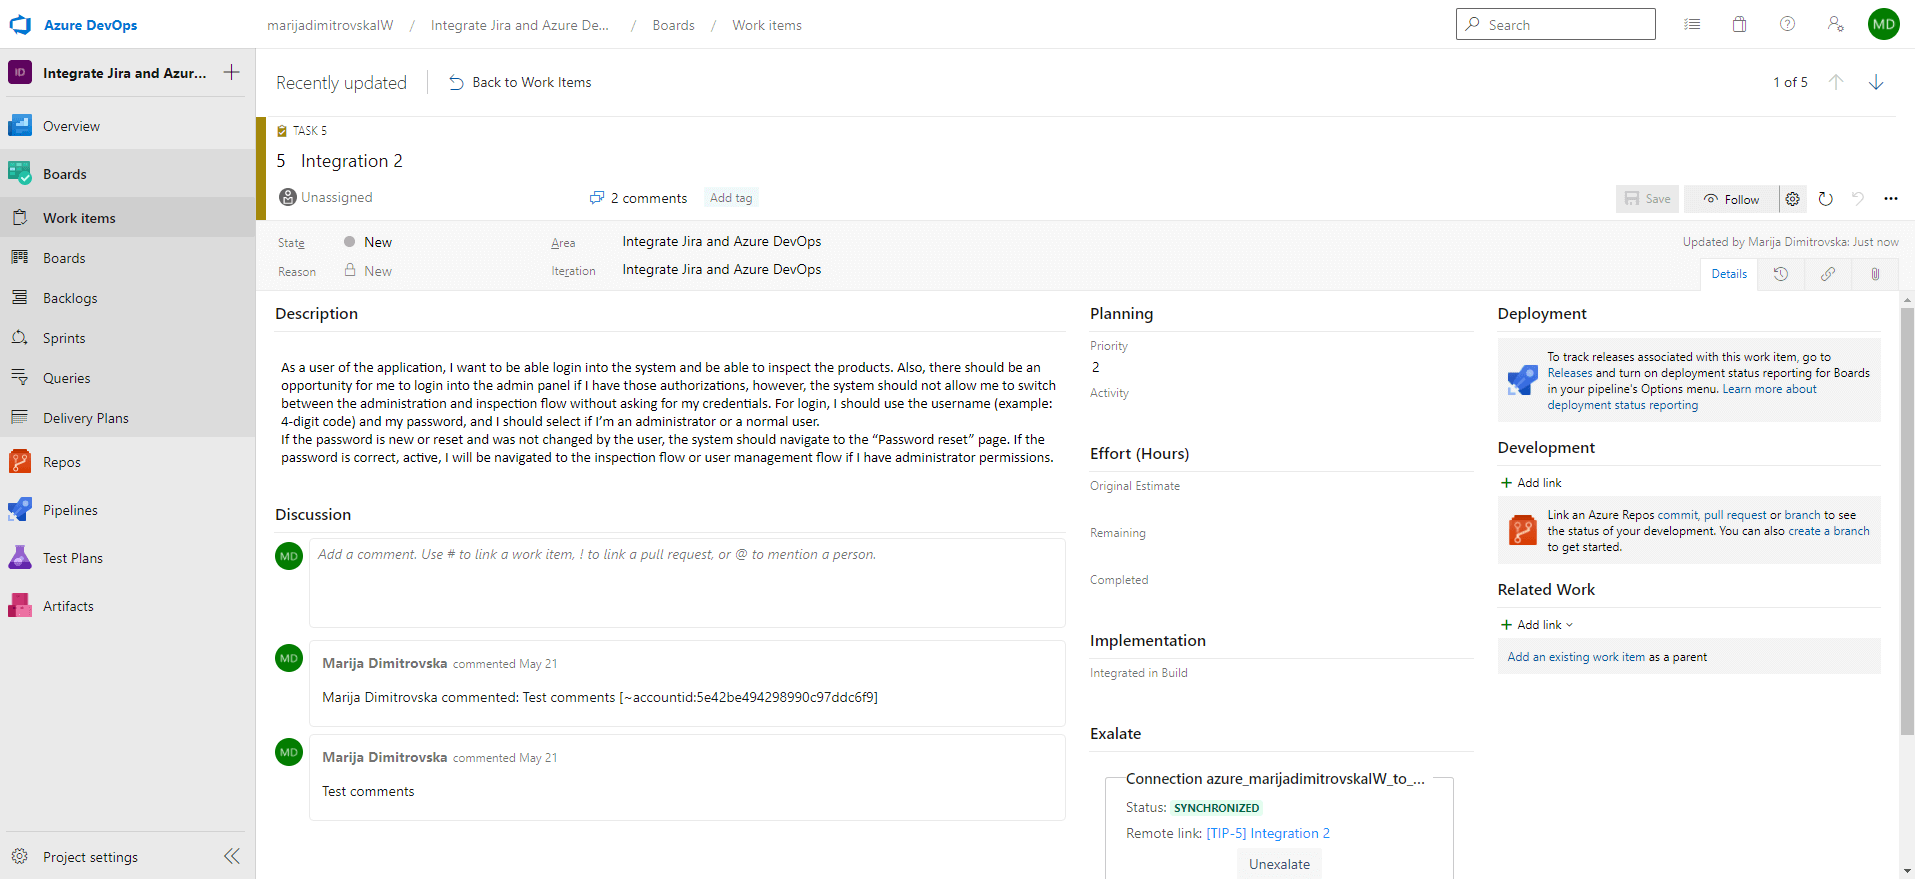
Task: Expand Add link dropdown under Related Work
Action: click(1537, 625)
